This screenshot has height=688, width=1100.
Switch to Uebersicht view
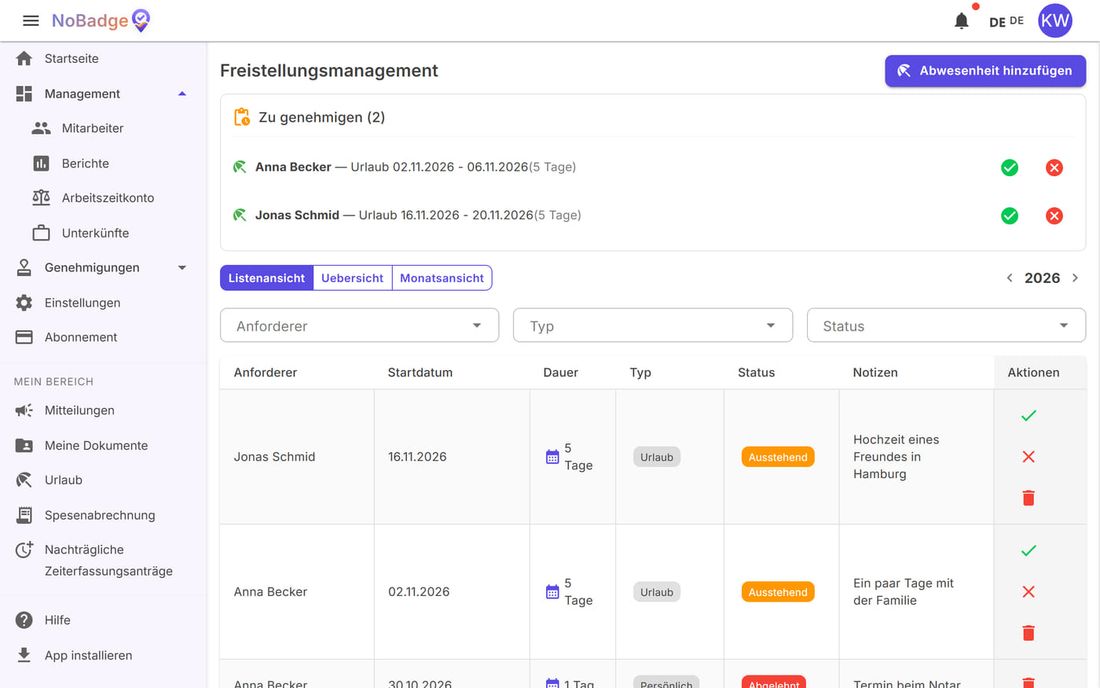(352, 278)
